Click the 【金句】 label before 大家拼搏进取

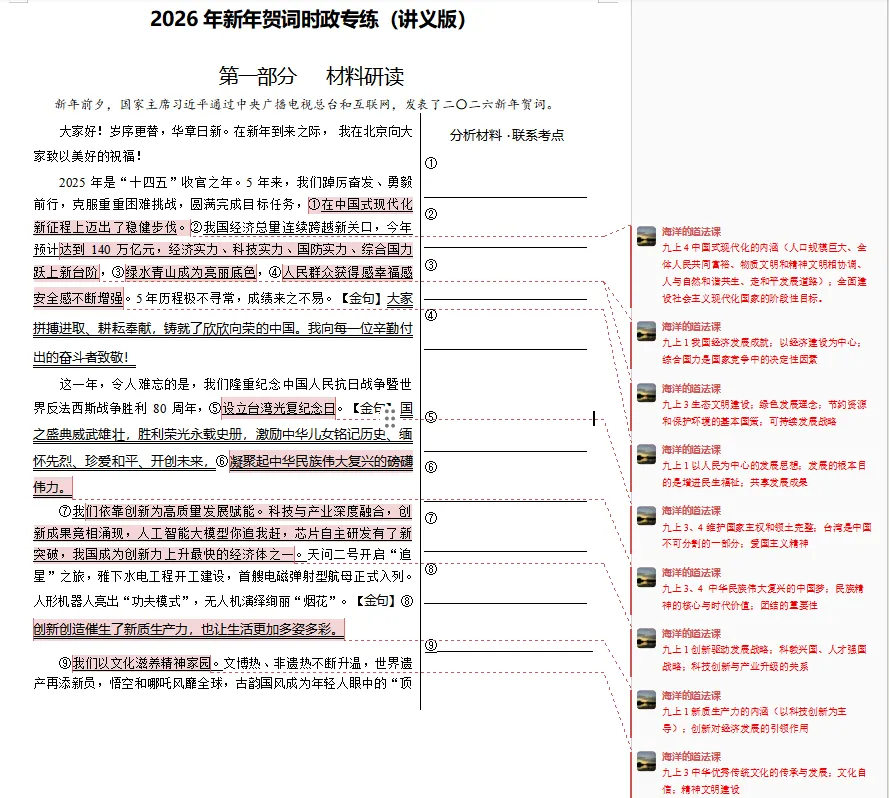coord(361,298)
